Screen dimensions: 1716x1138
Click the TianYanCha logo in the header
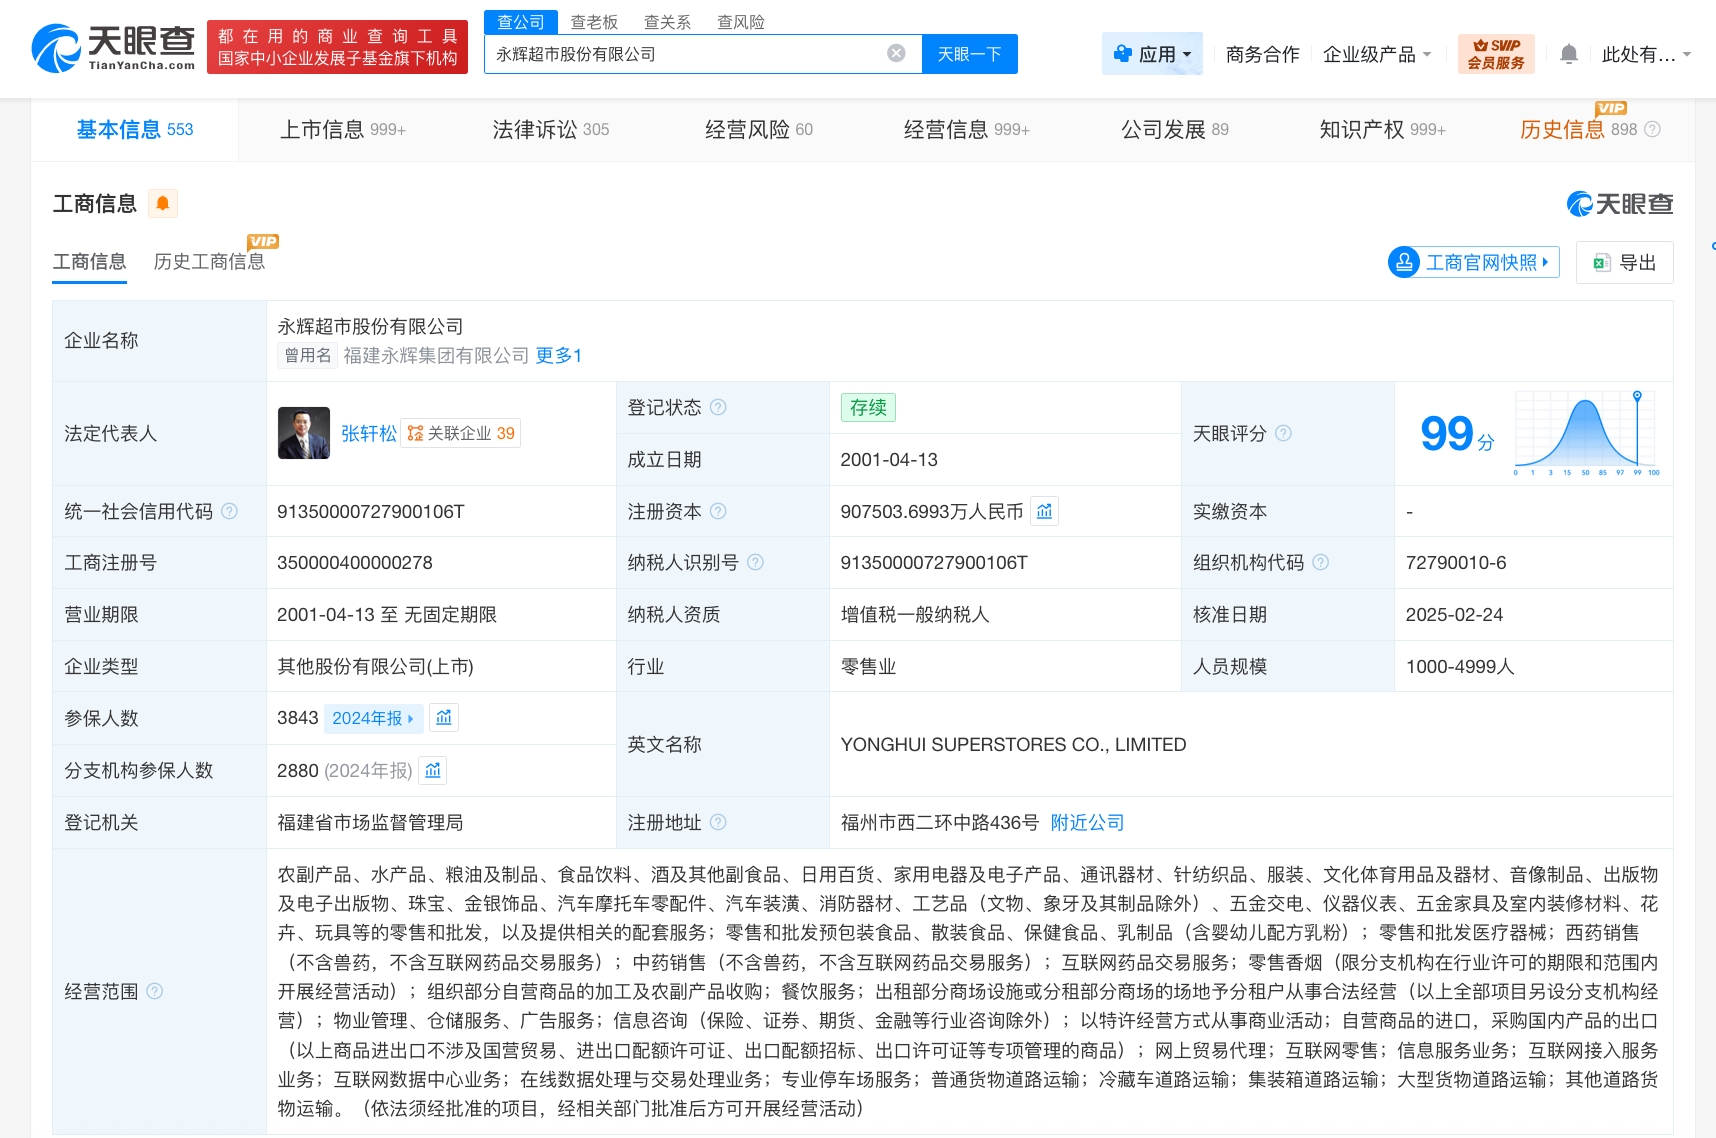[113, 48]
